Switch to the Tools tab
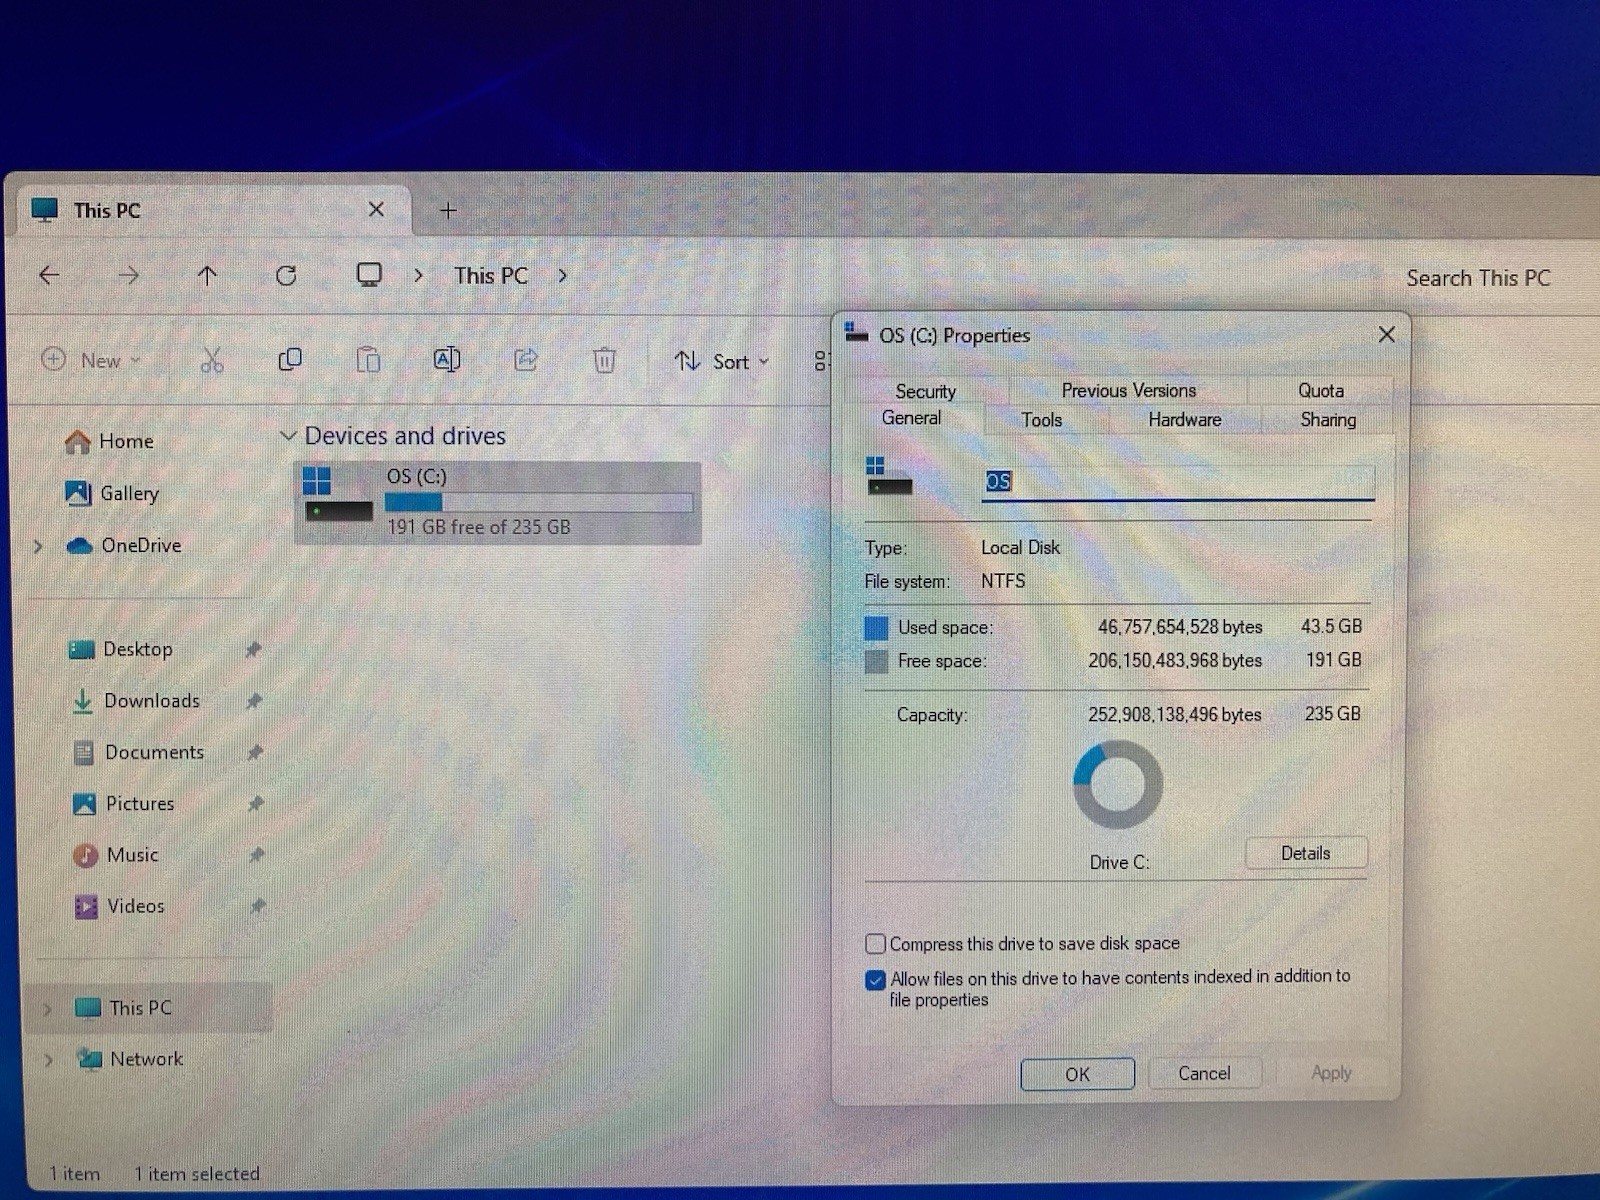The width and height of the screenshot is (1600, 1200). 1042,420
